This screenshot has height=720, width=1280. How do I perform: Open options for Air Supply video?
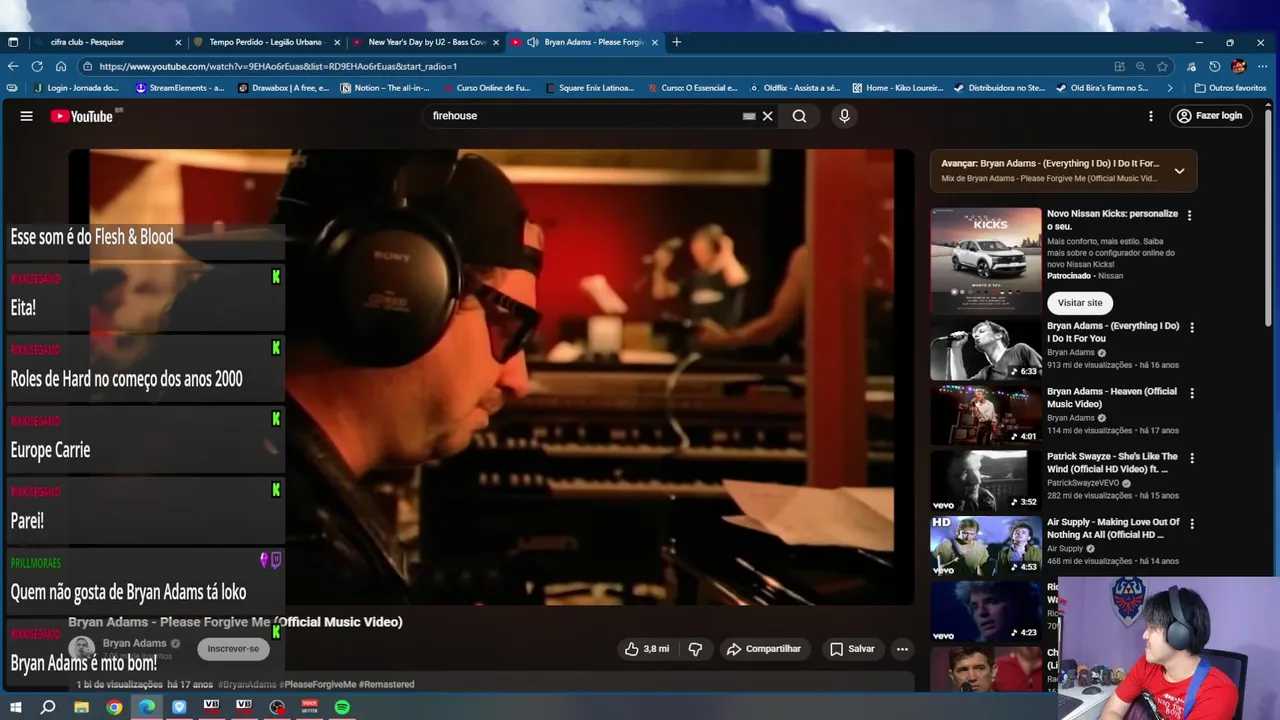[x=1191, y=523]
